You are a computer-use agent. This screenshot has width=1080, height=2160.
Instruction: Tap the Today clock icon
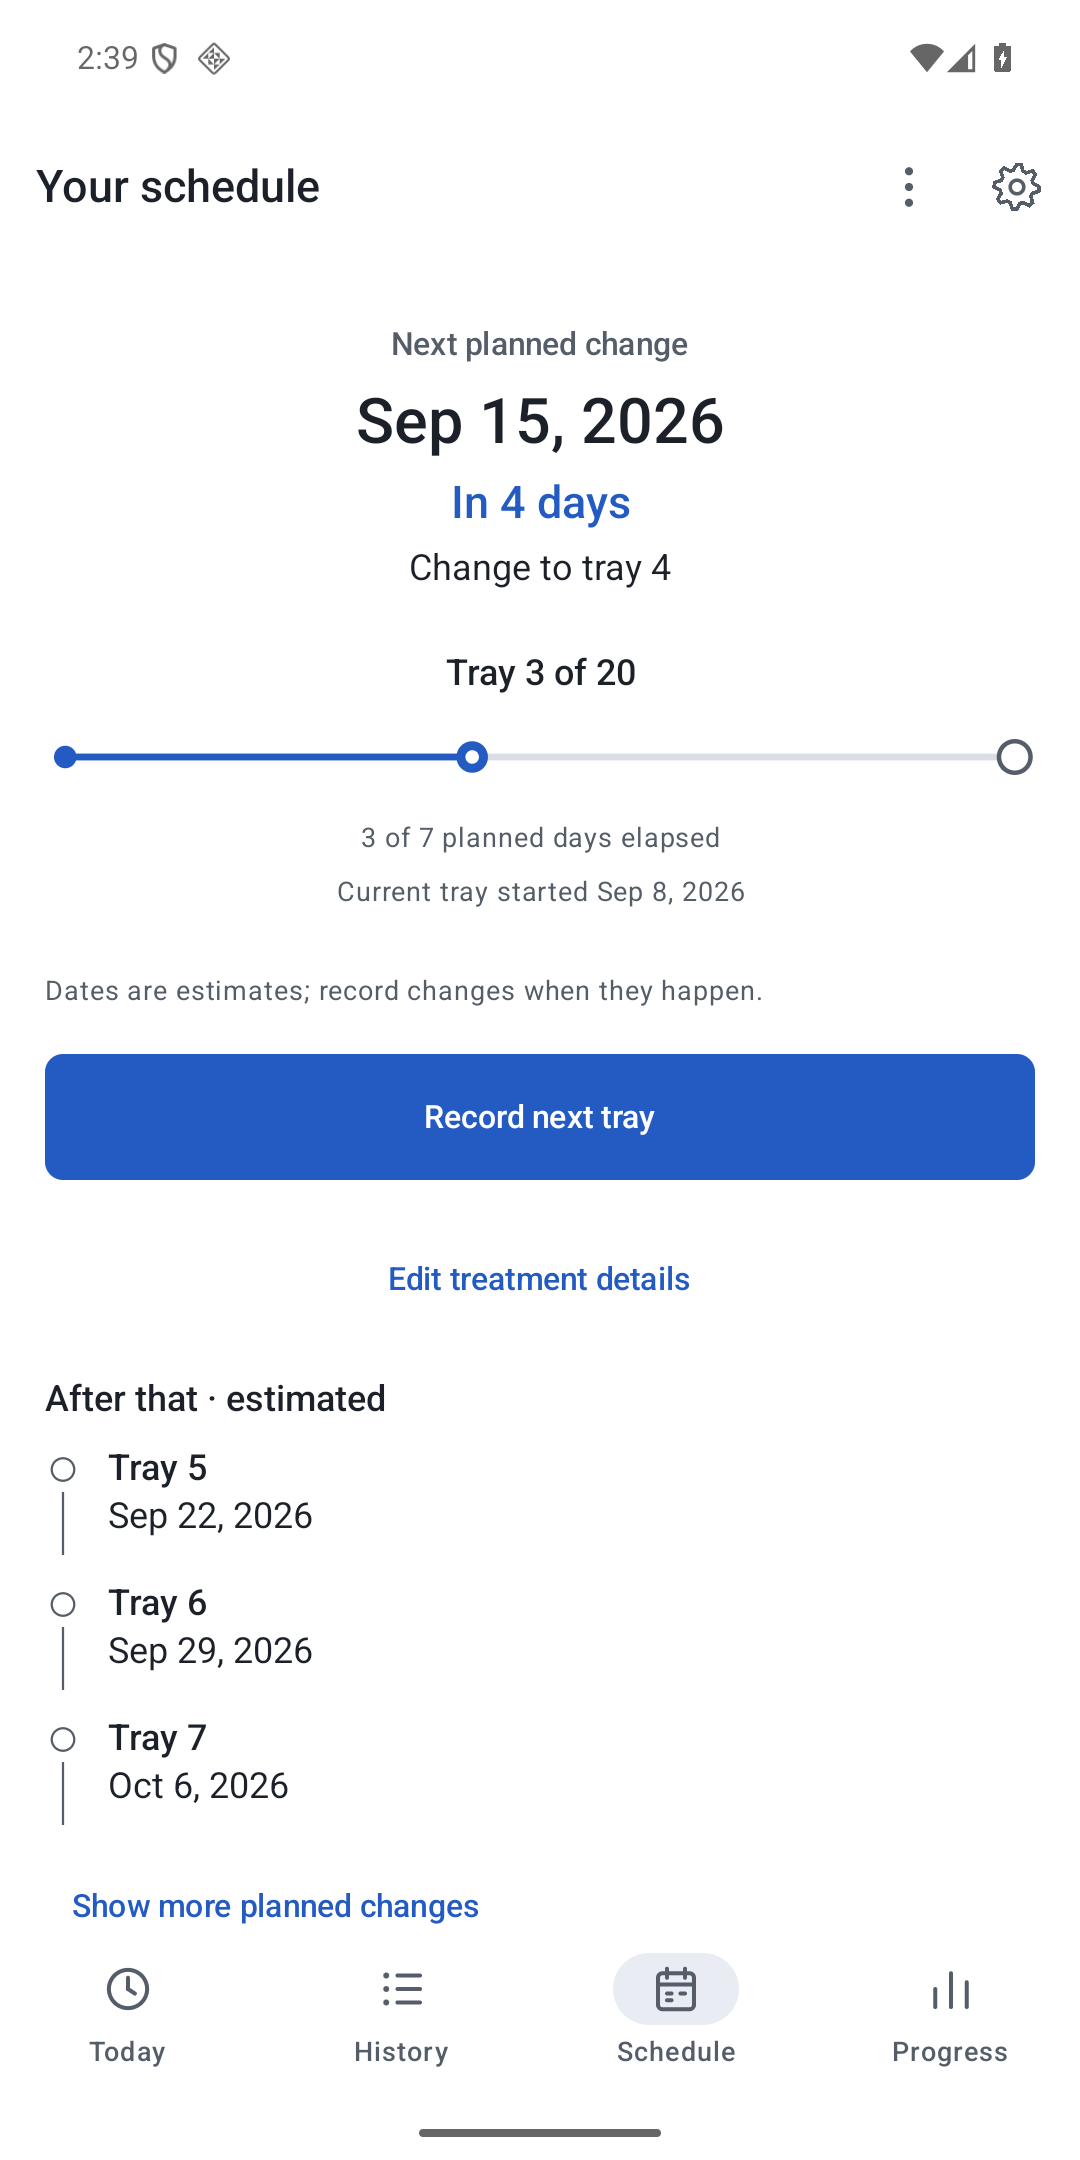[128, 1989]
